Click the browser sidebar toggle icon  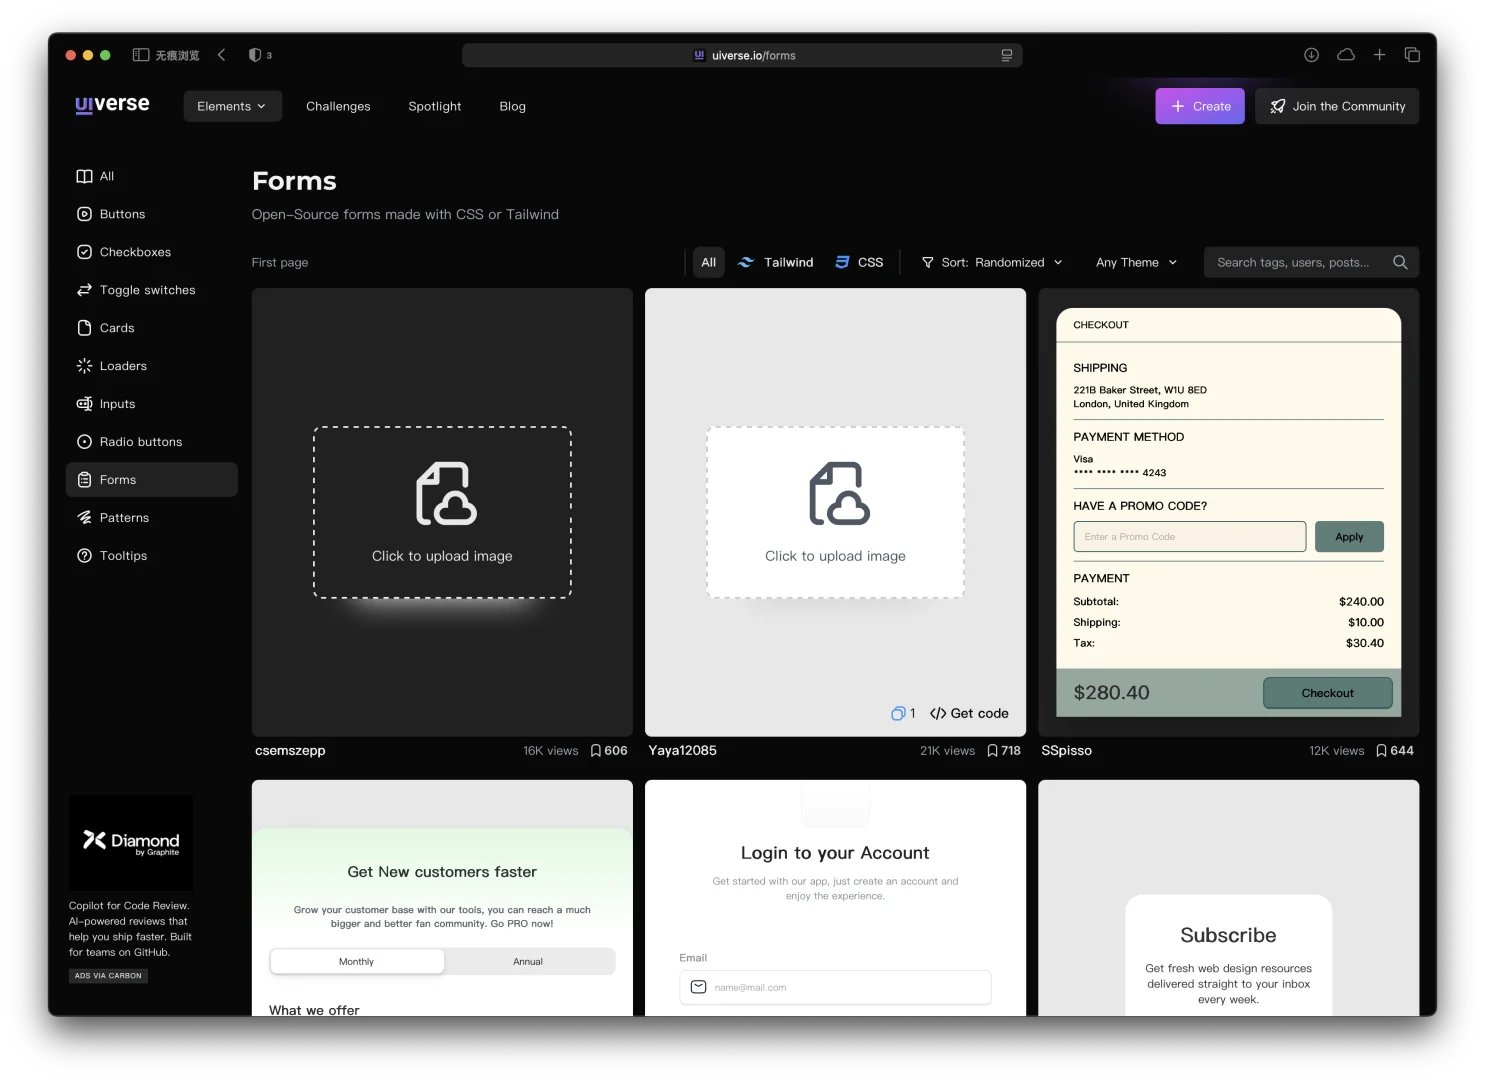tap(141, 55)
